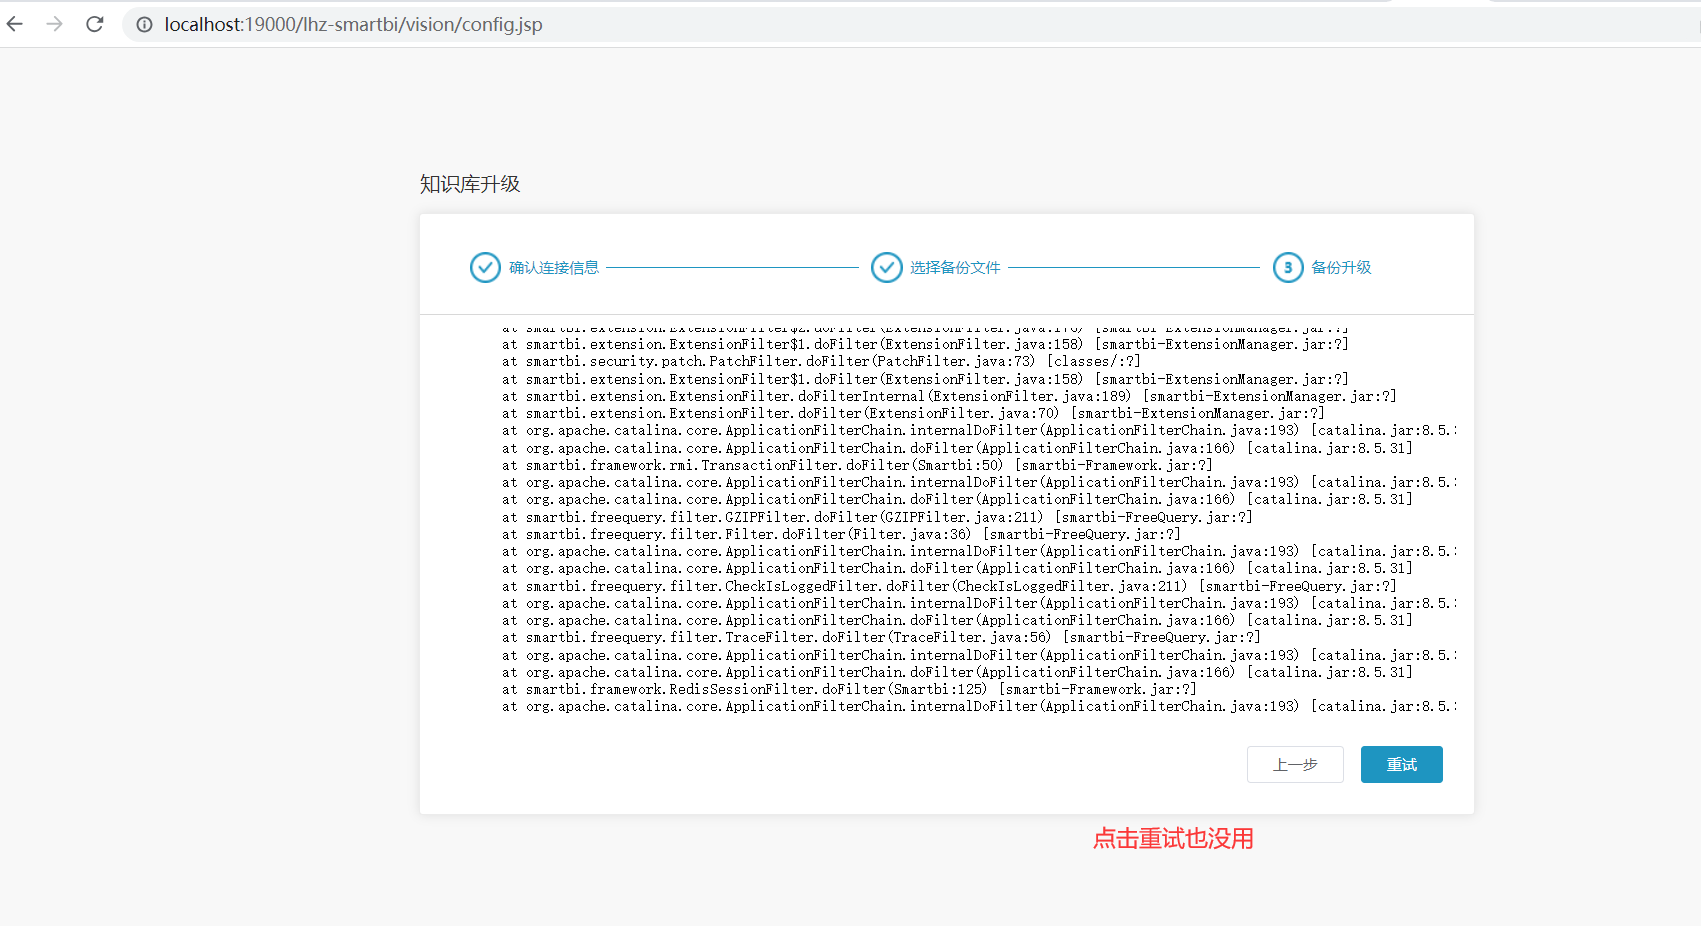
Task: Click the TransactionFilter.doFilter stack trace line
Action: pos(857,465)
